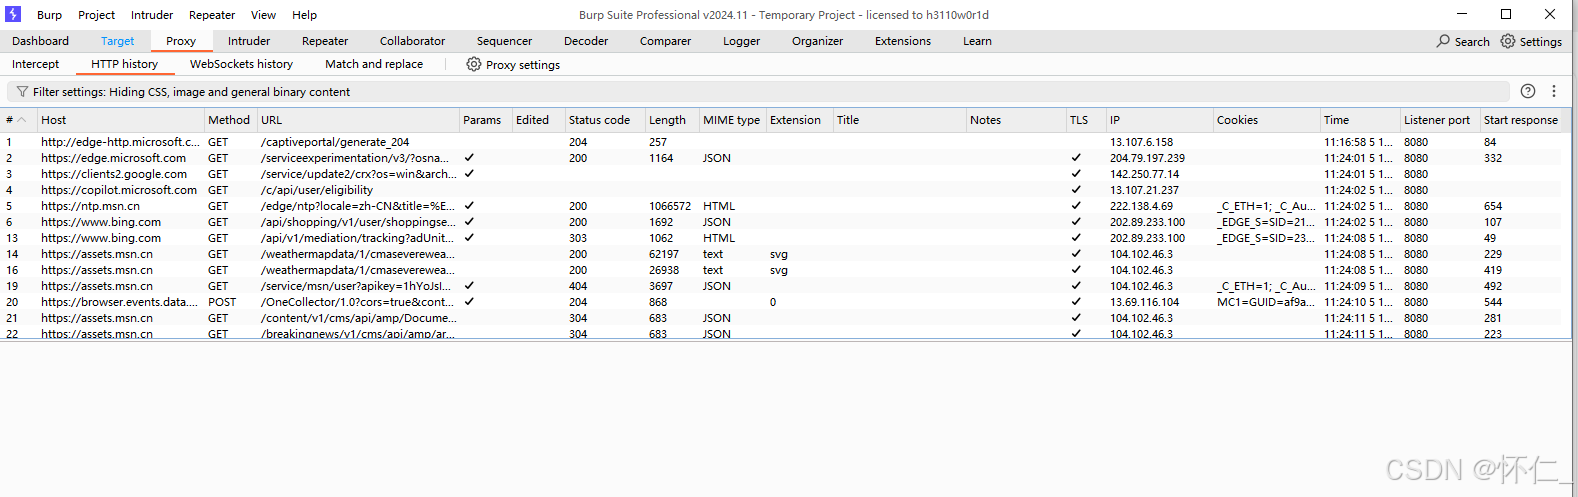
Task: Open the Comparer tab
Action: 665,41
